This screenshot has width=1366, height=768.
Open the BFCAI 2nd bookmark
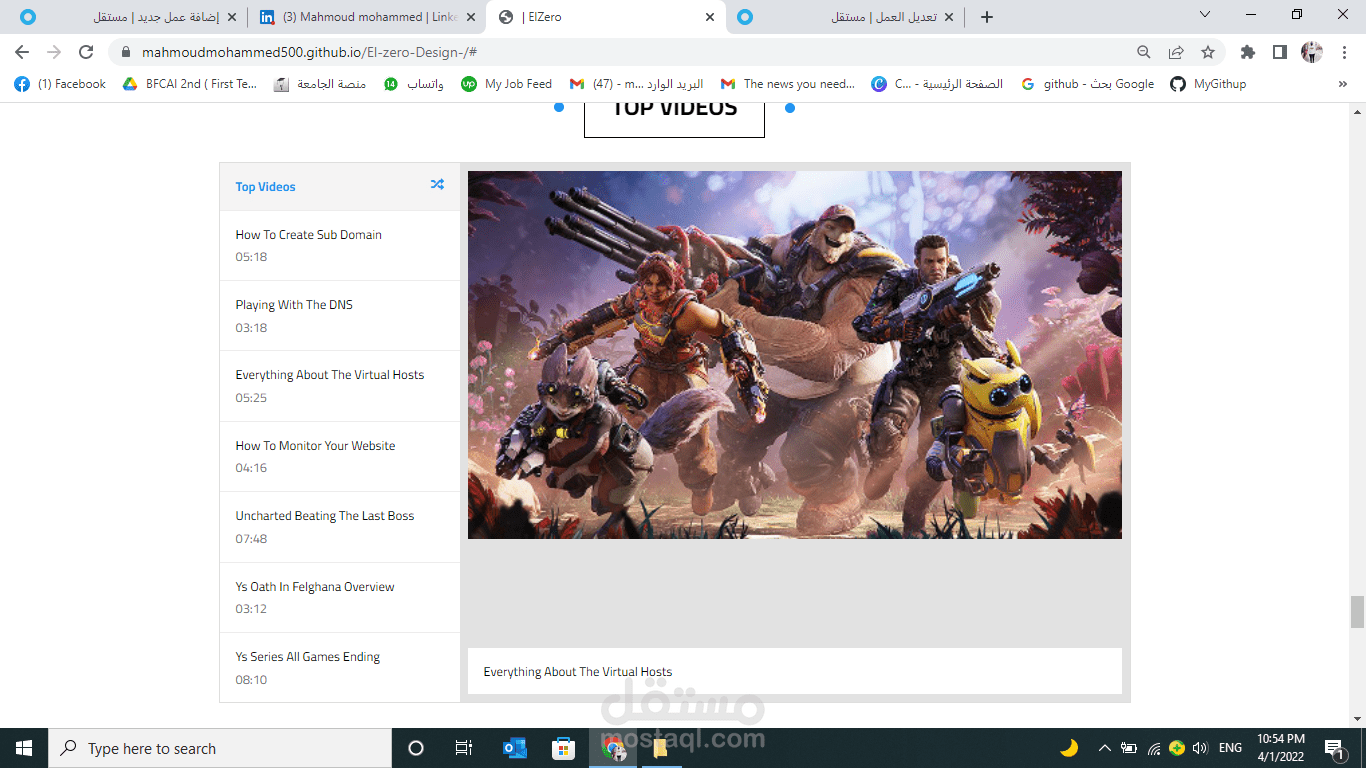pyautogui.click(x=190, y=84)
